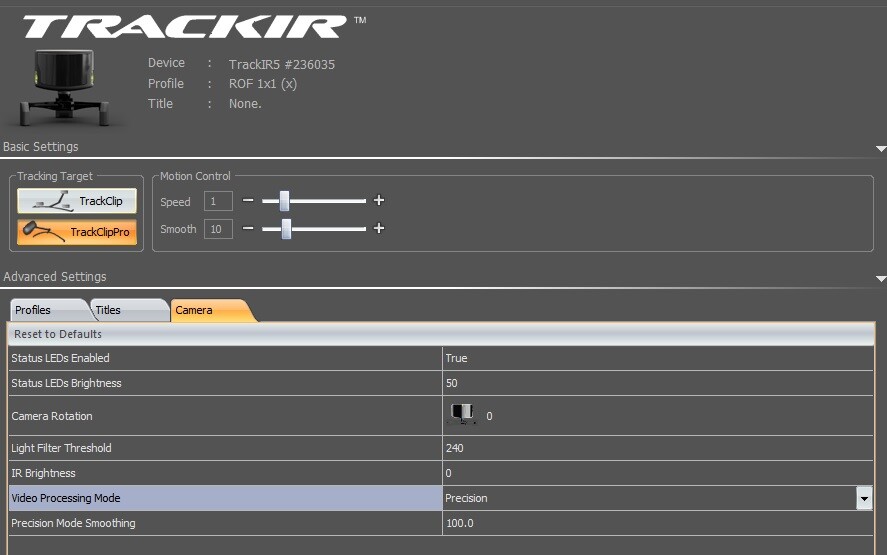This screenshot has width=887, height=555.
Task: Click Reset to Defaults
Action: (58, 334)
